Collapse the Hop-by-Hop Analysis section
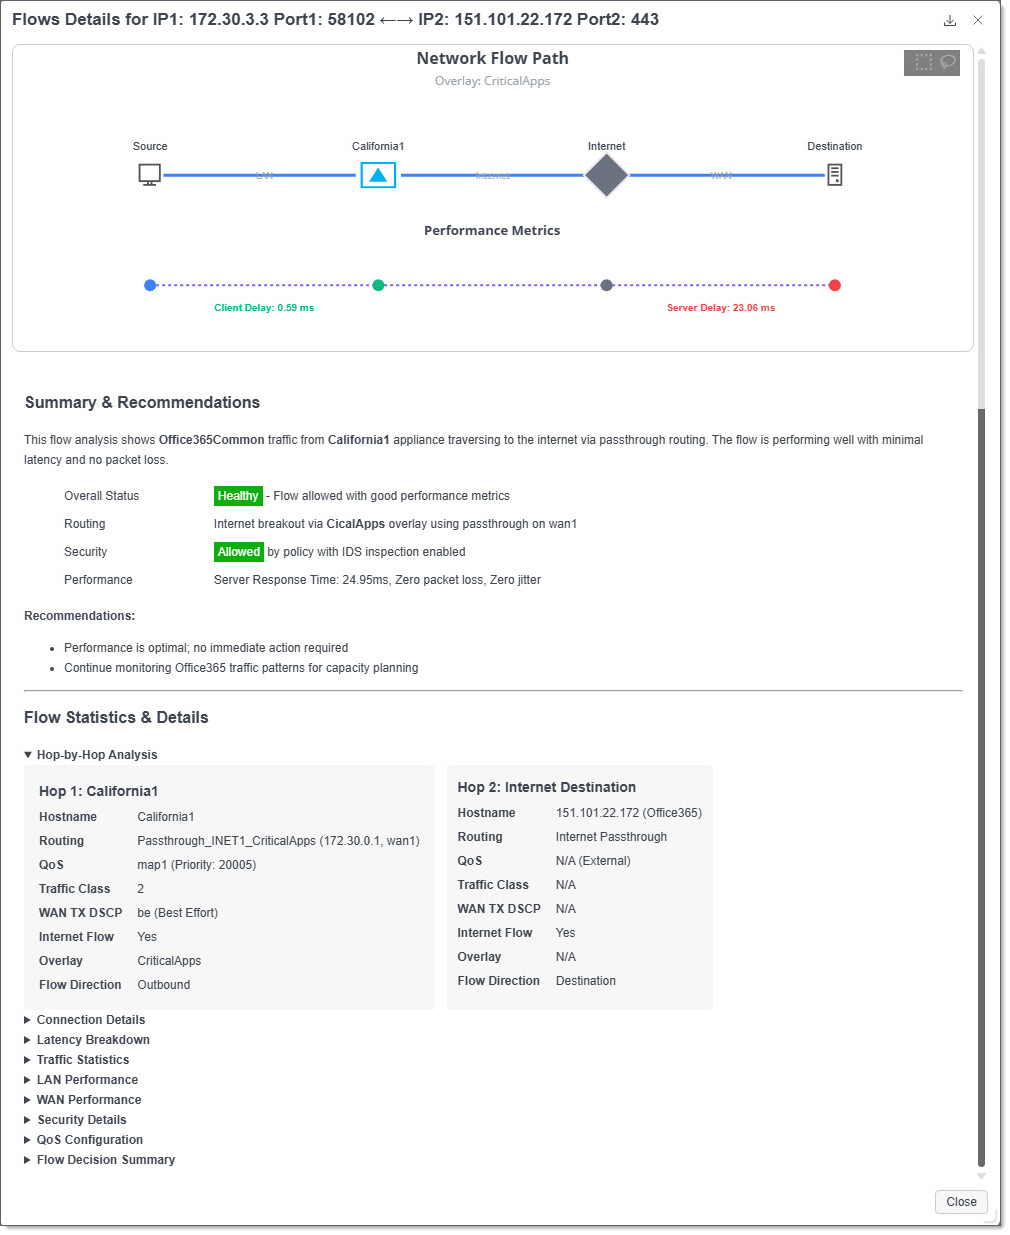The image size is (1010, 1235). pyautogui.click(x=91, y=755)
